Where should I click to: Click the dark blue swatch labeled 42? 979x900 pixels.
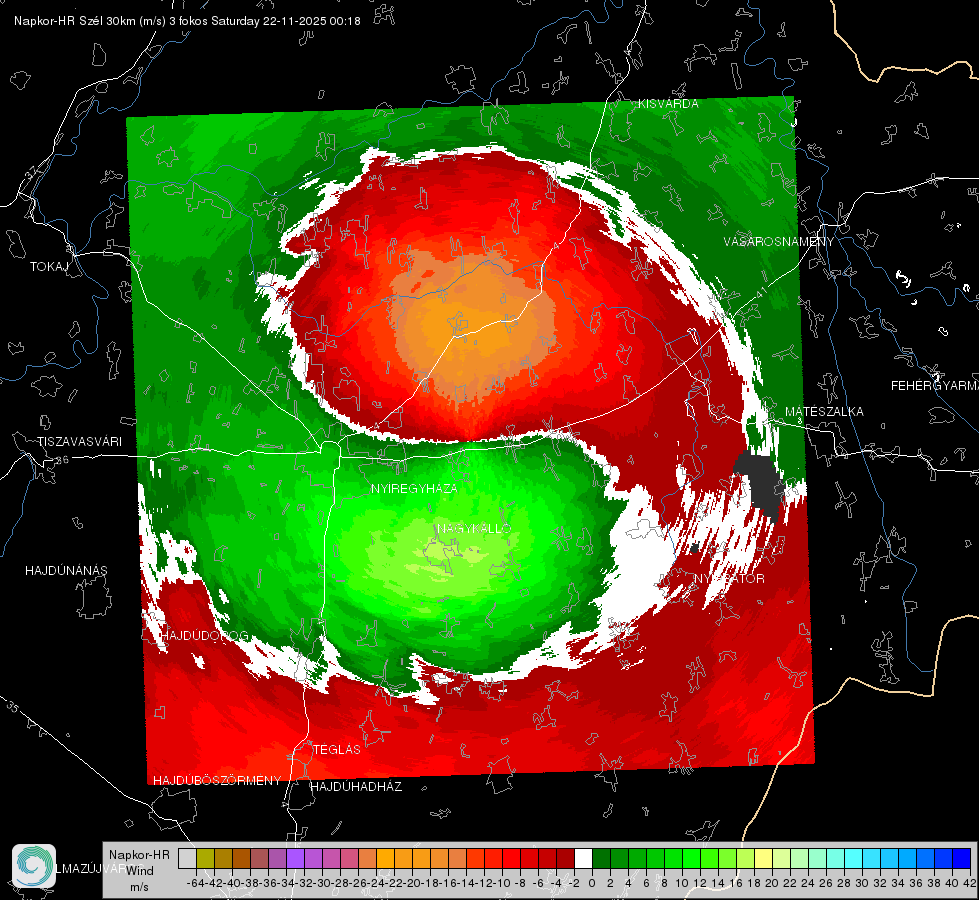(x=962, y=859)
